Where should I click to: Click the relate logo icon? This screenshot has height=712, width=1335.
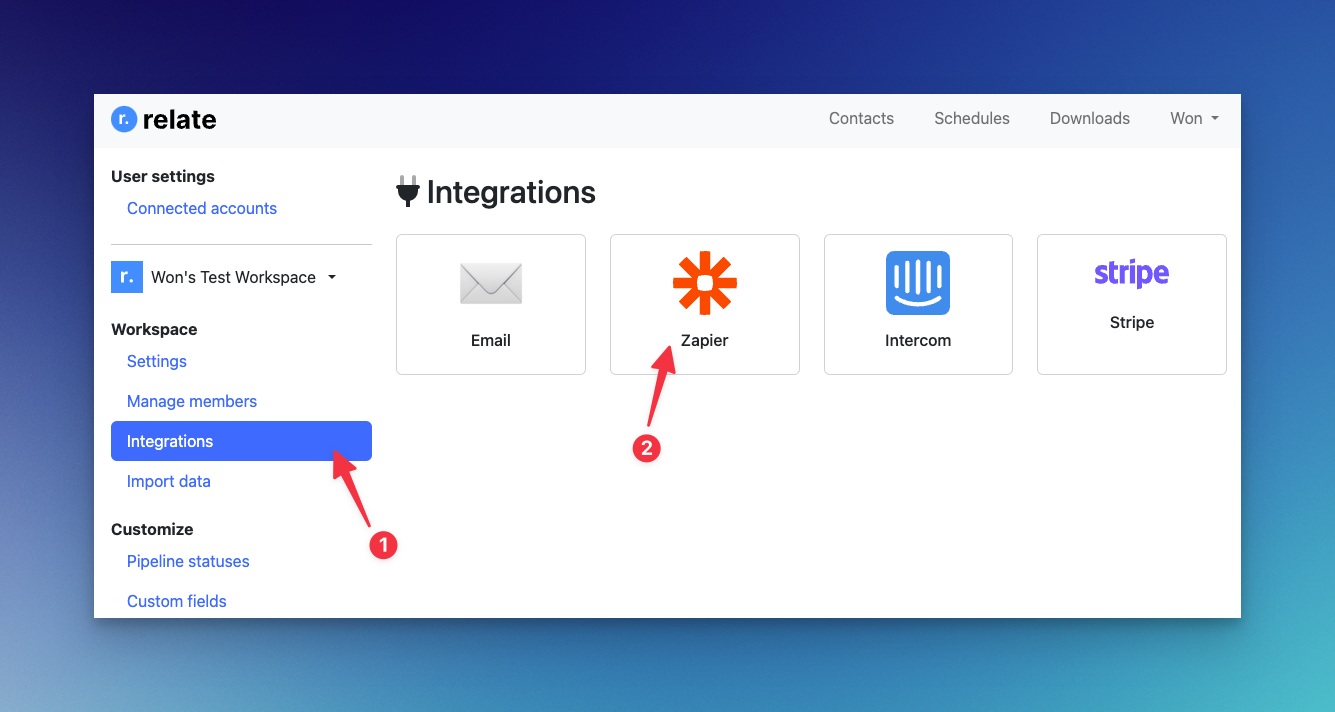(123, 119)
